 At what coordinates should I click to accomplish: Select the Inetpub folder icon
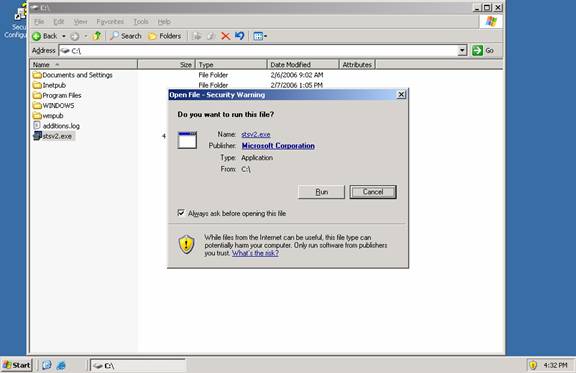point(37,85)
